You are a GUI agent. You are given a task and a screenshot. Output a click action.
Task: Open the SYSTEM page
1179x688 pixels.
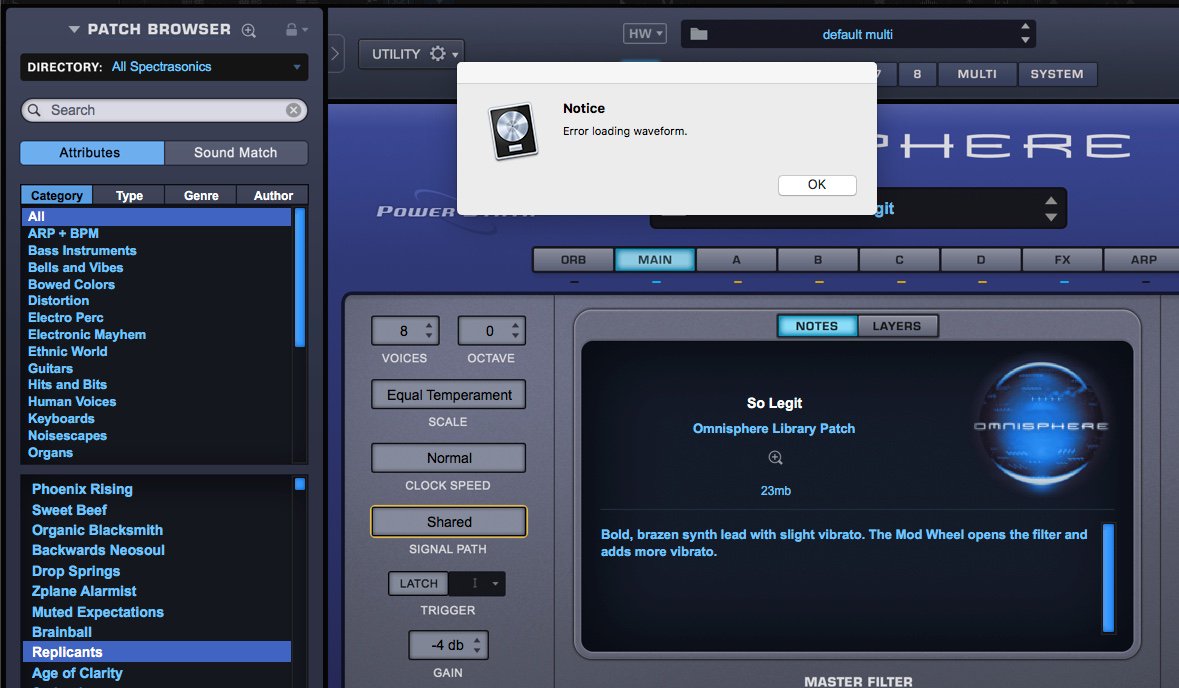[1056, 74]
